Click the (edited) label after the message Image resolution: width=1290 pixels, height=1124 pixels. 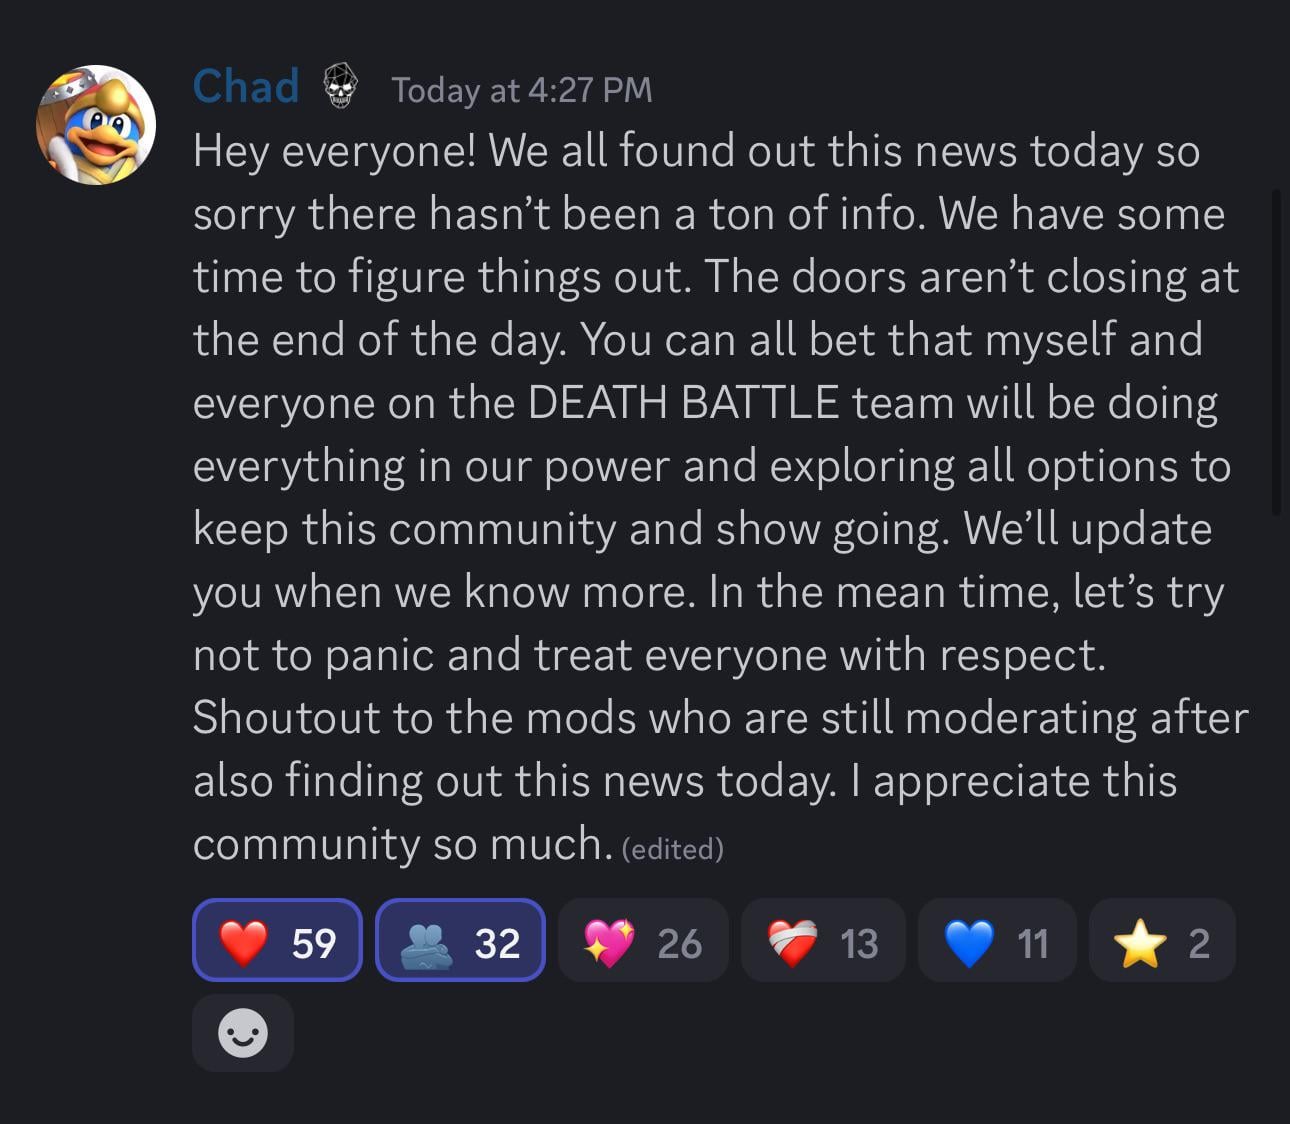[672, 849]
